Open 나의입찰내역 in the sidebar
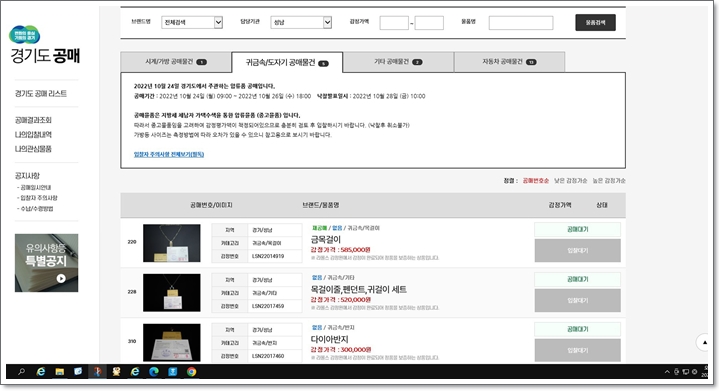 click(x=33, y=135)
